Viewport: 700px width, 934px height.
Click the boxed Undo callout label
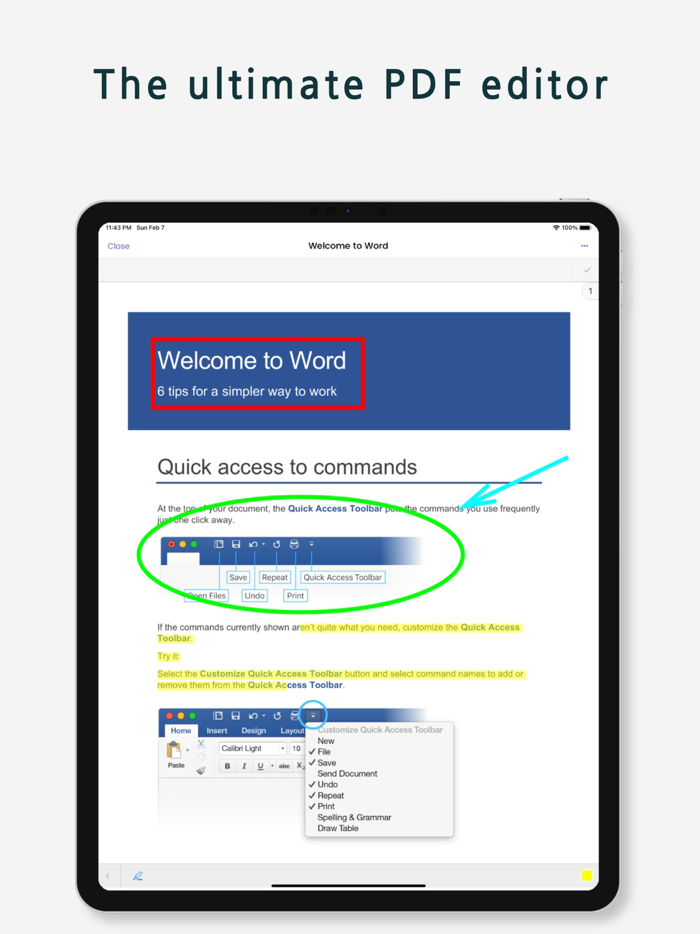[x=254, y=596]
